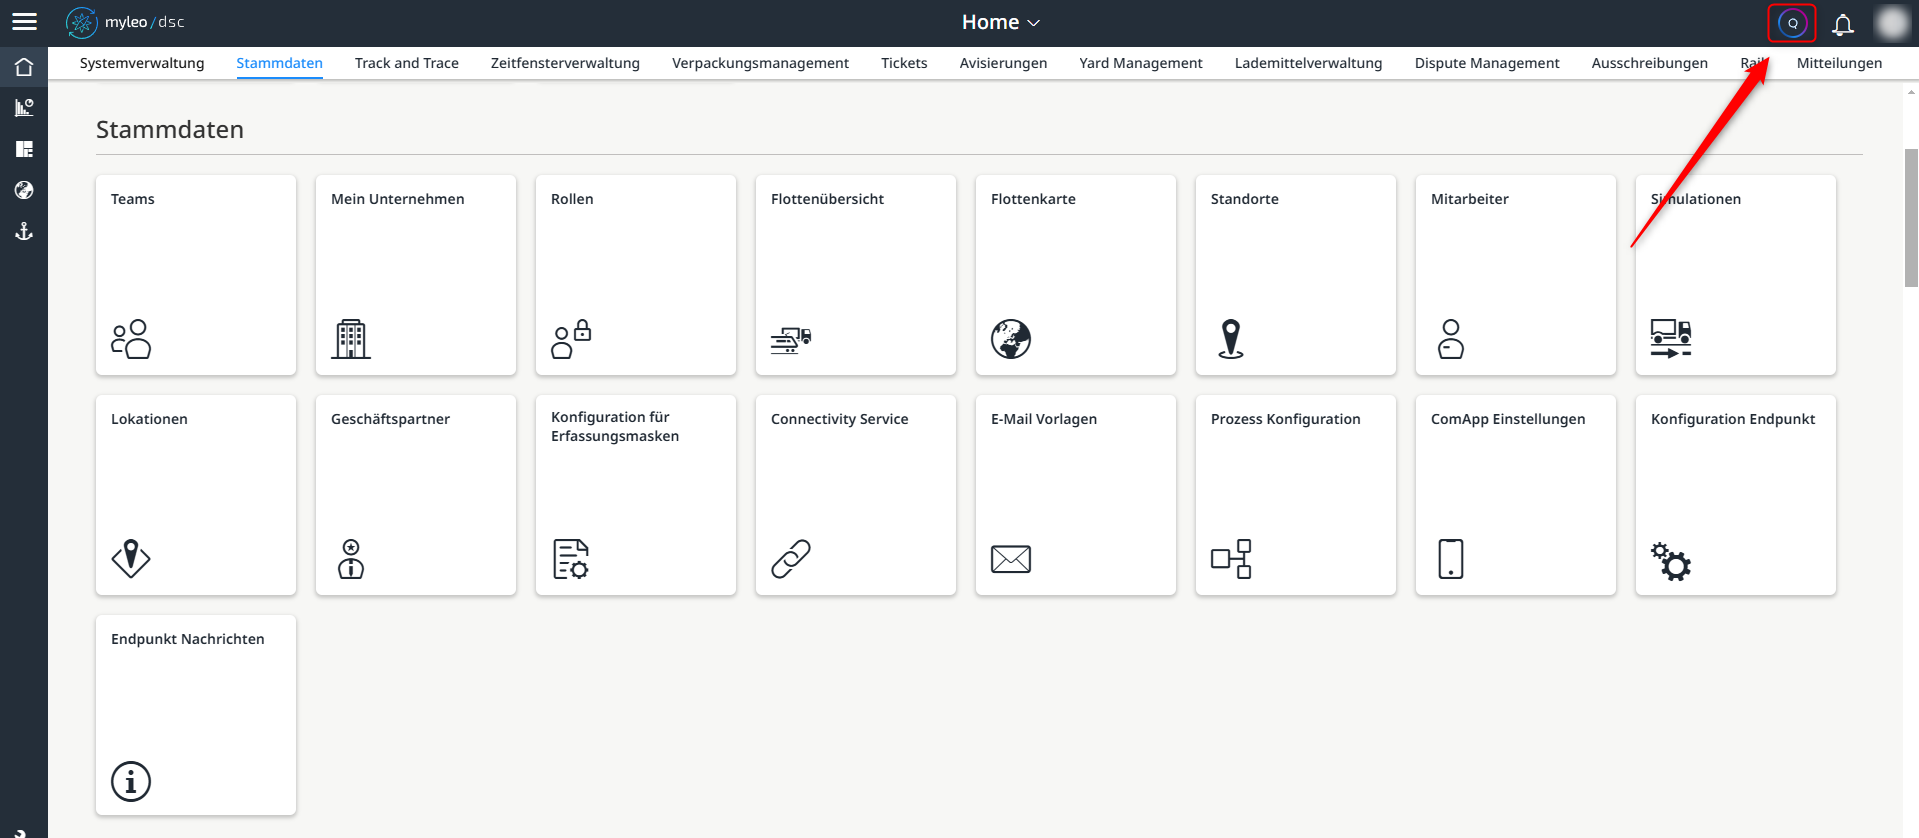1919x838 pixels.
Task: Open the E-Mail Vorlagen tile title
Action: point(1044,419)
